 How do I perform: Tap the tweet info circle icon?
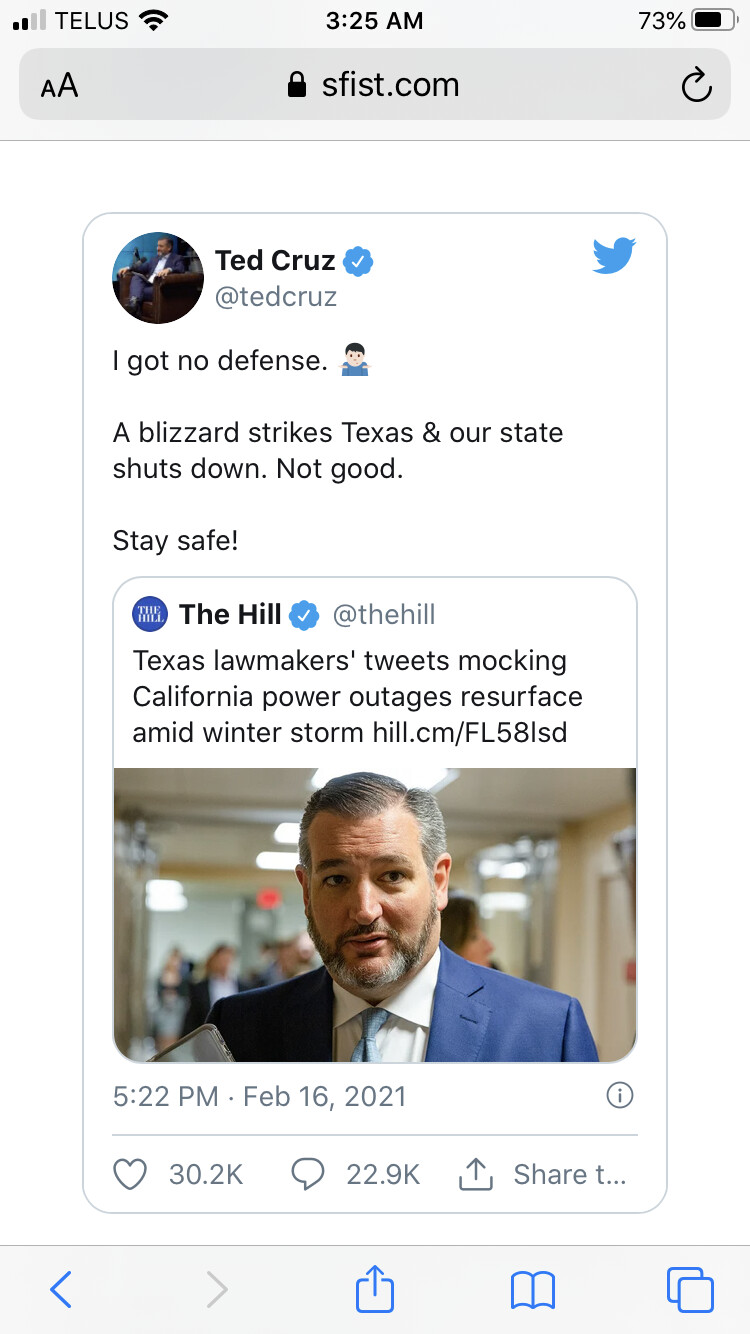click(x=620, y=1096)
